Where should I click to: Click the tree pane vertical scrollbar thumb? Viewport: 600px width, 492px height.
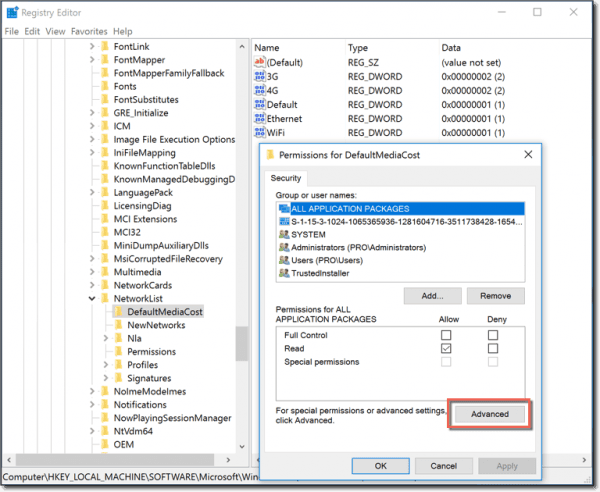pos(241,343)
